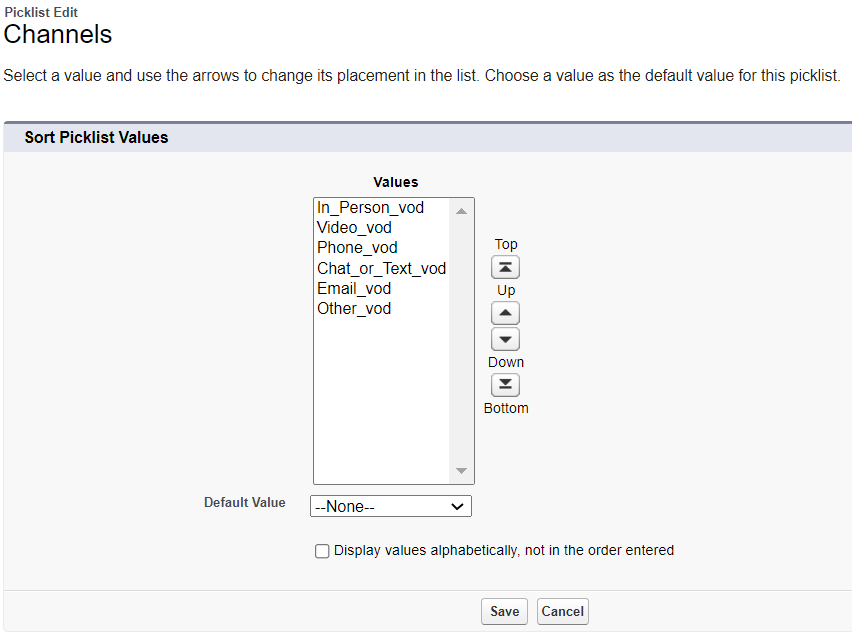This screenshot has height=633, width=852.
Task: Select the Chat_or_Text_vod value
Action: pyautogui.click(x=381, y=268)
